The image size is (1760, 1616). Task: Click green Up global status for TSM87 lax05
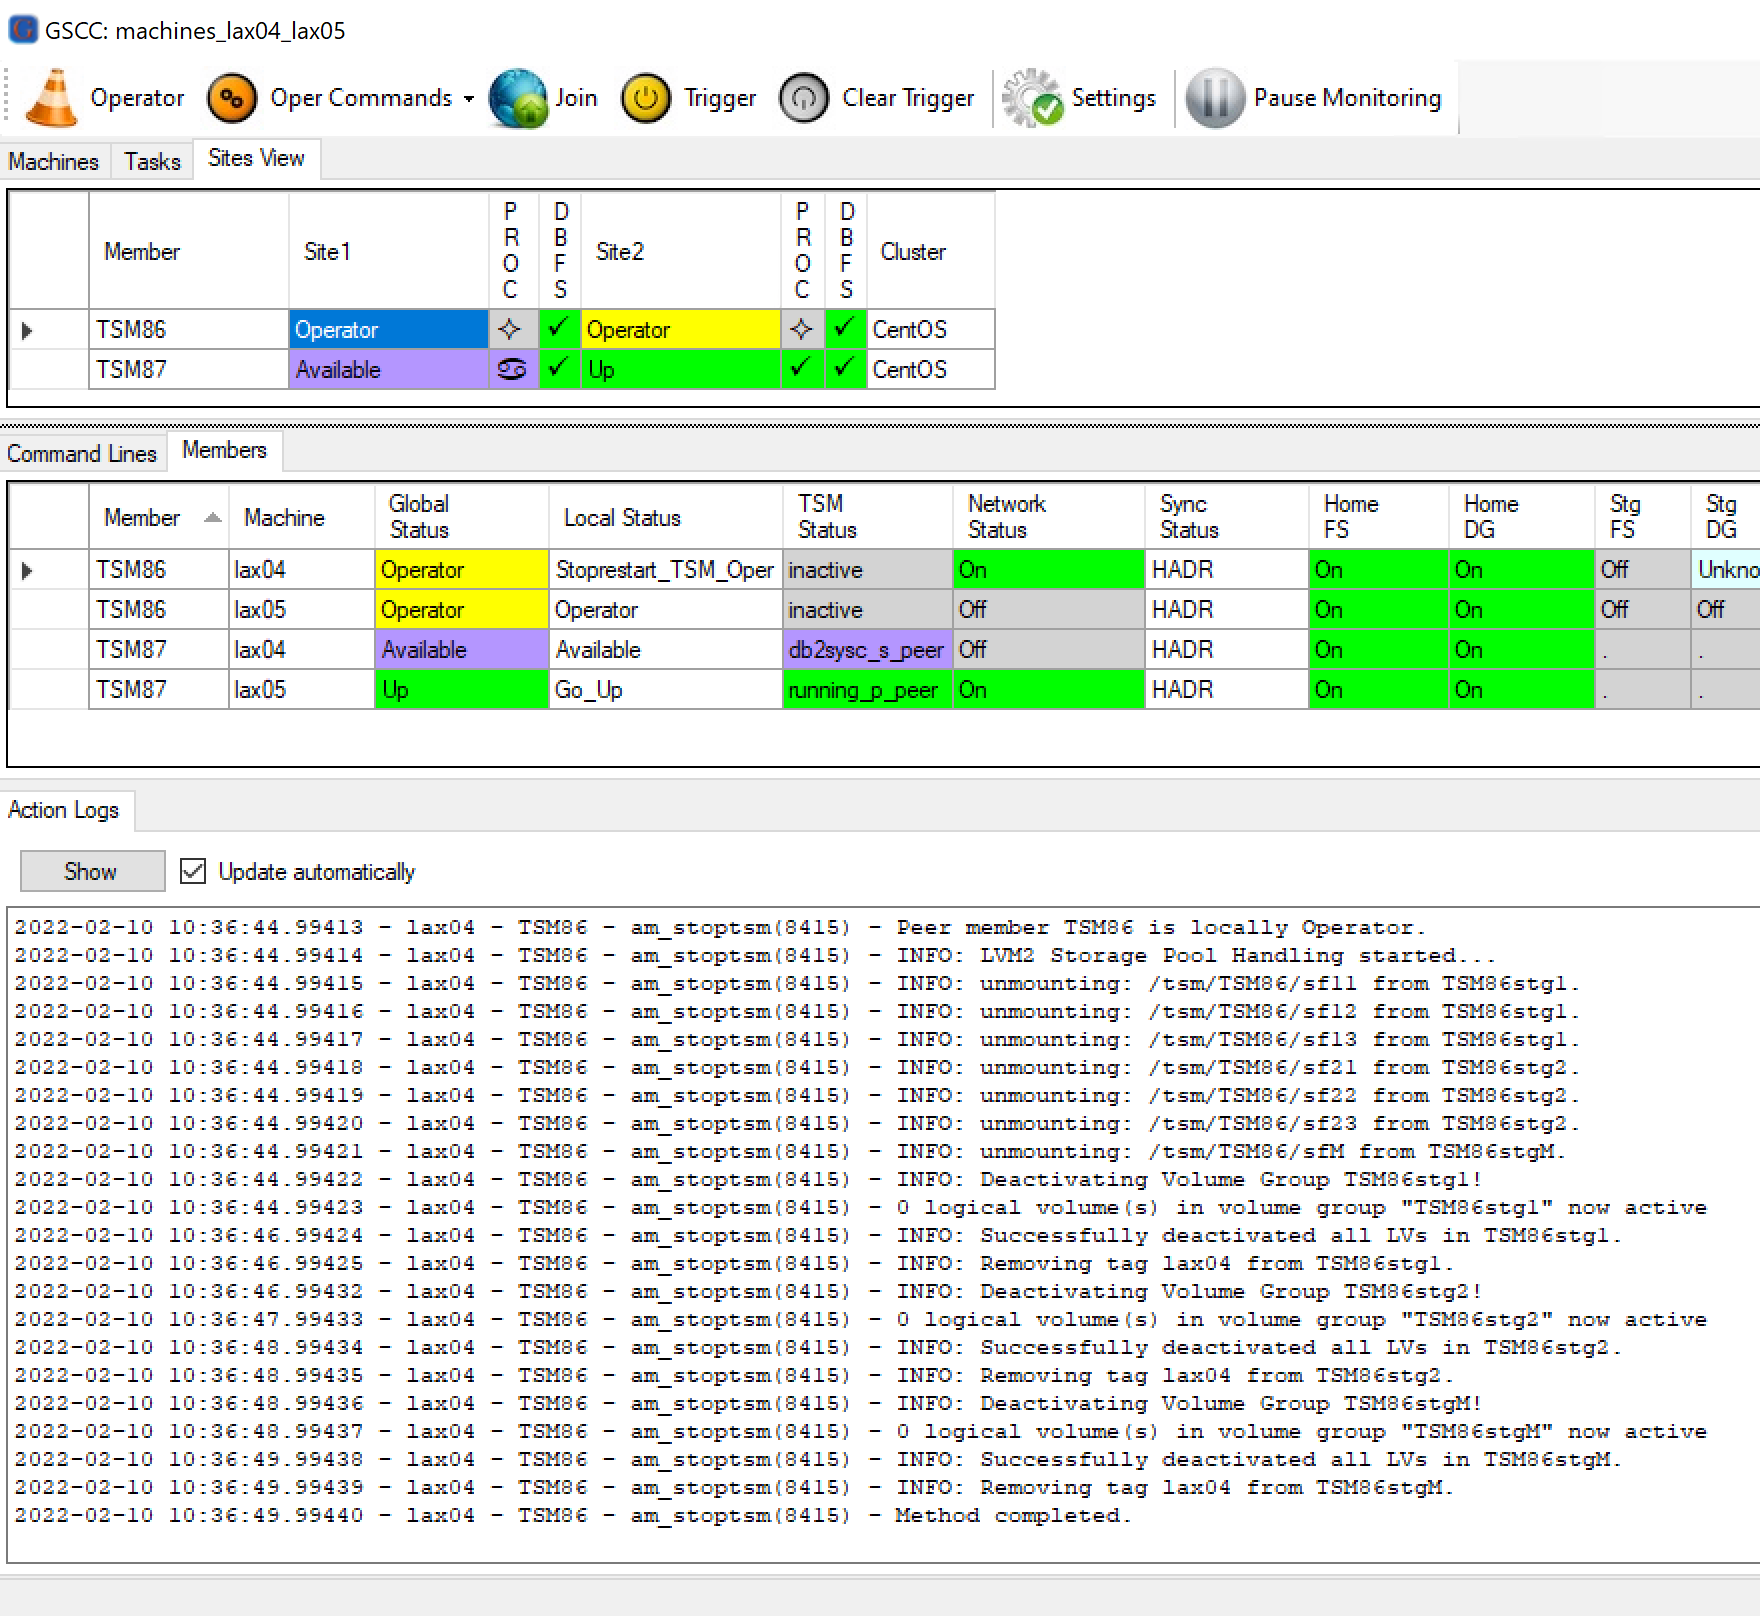(x=461, y=689)
